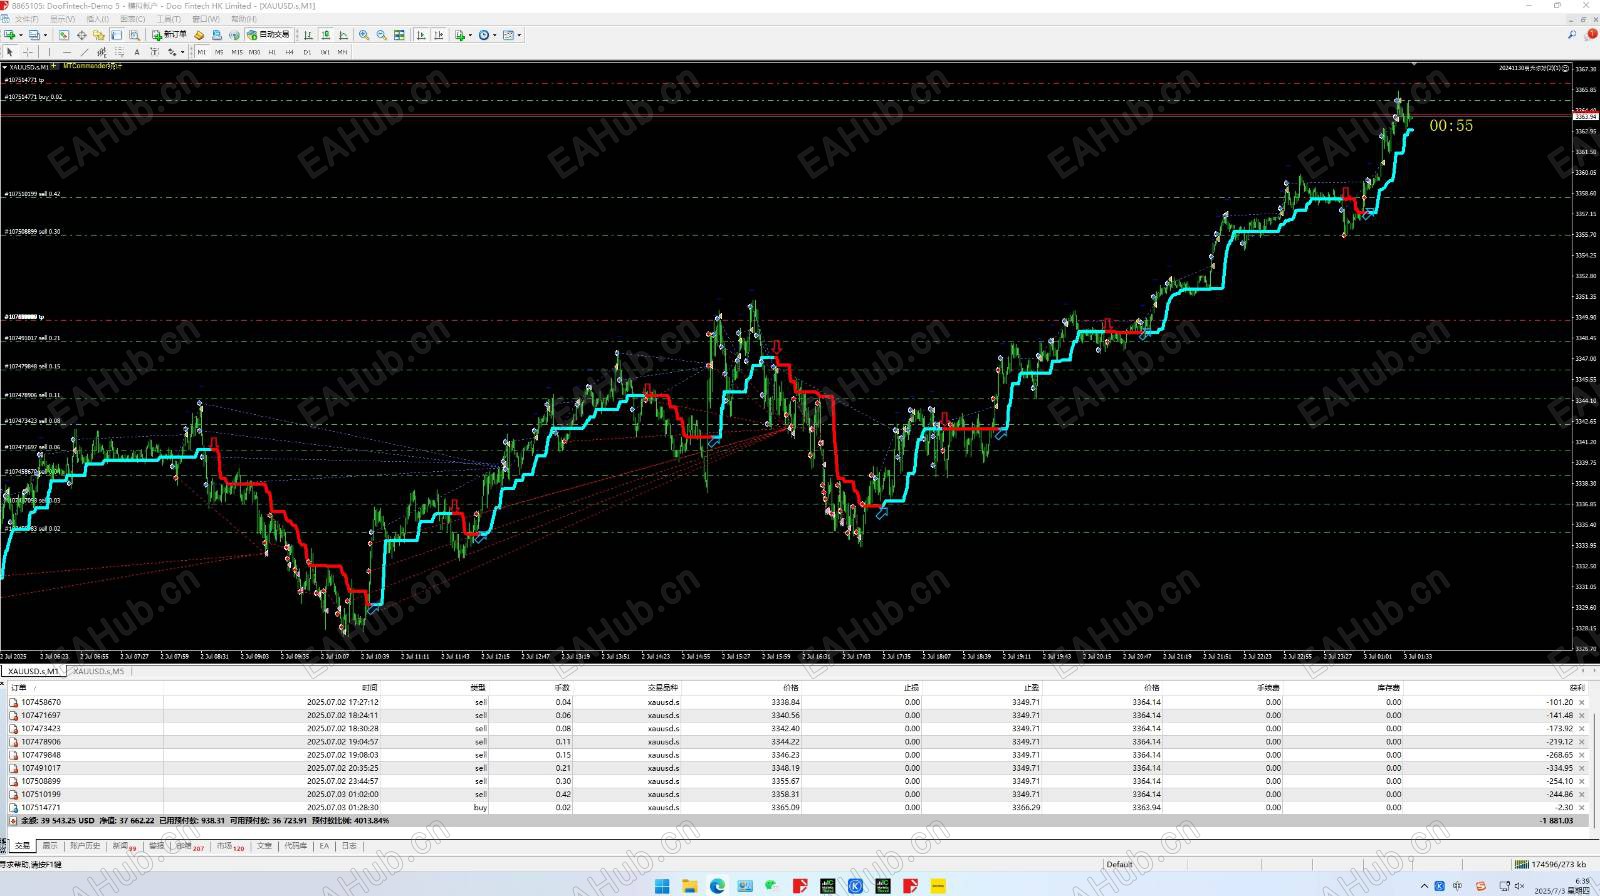Switch chart to candlestick style
1600x896 pixels.
[x=326, y=35]
